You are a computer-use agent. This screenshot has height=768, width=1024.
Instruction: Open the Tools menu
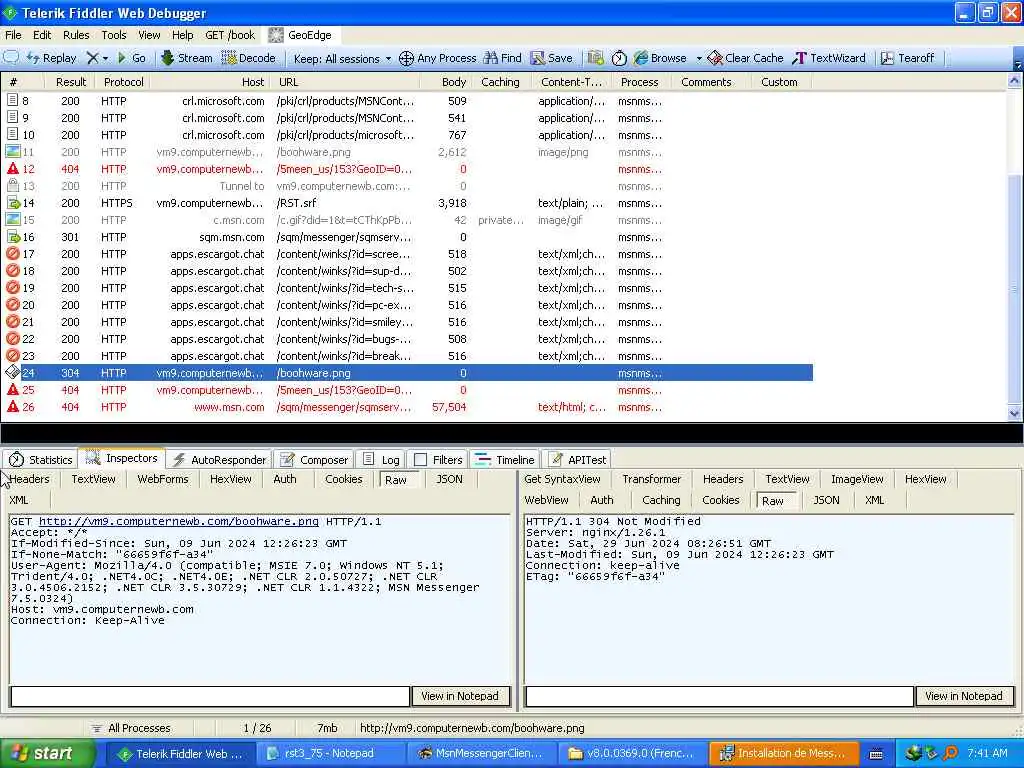coord(114,35)
